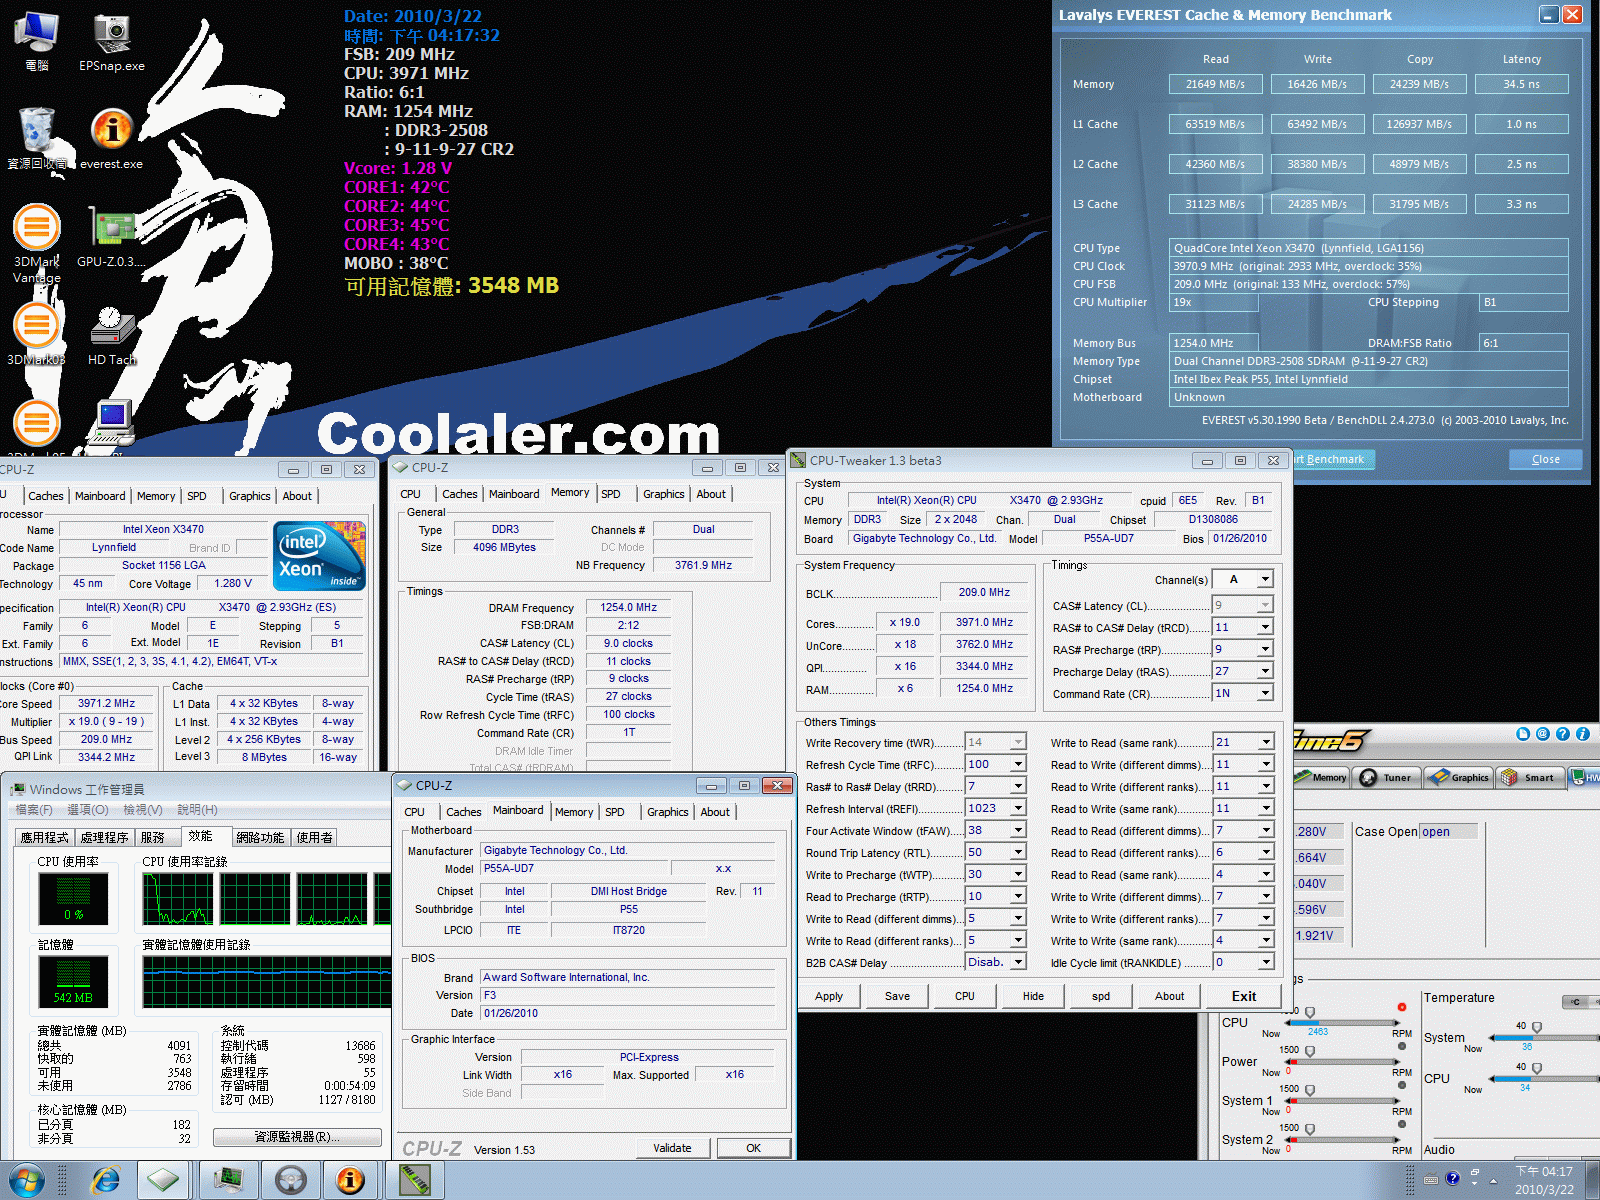Adjust the CPU fan speed threshold slider
The image size is (1600, 1200).
click(1310, 1012)
